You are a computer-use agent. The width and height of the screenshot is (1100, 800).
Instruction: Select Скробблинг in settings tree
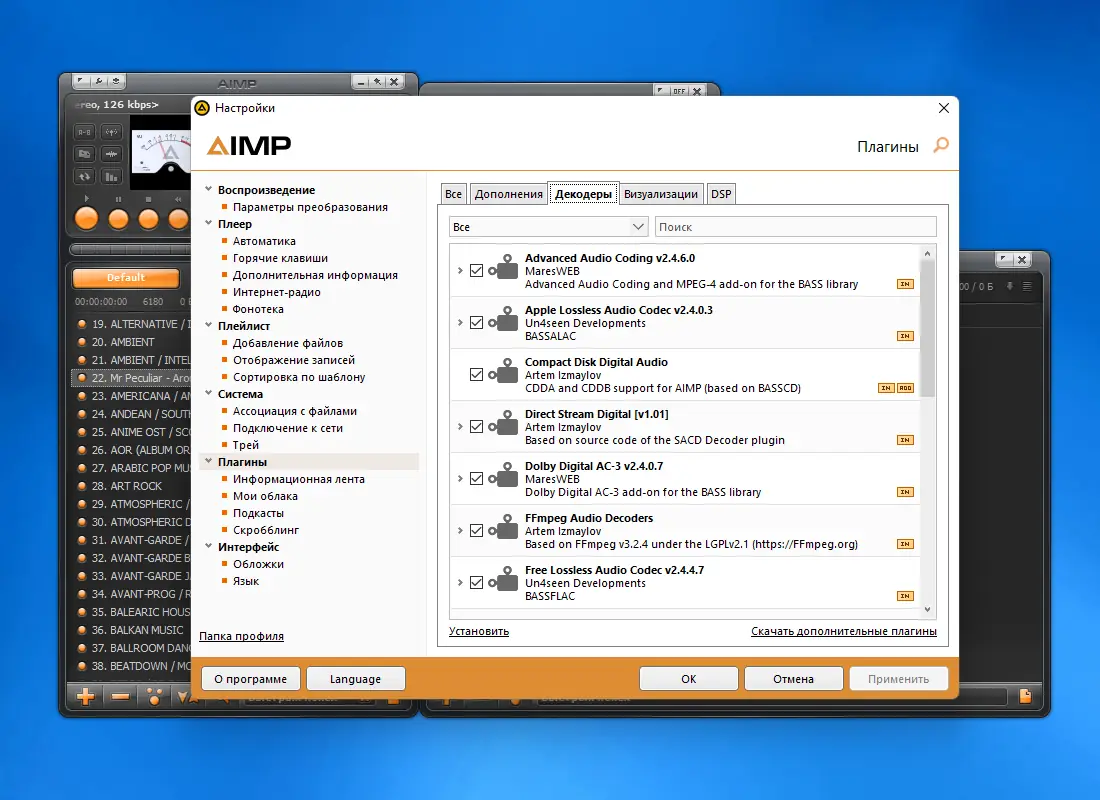pyautogui.click(x=266, y=530)
